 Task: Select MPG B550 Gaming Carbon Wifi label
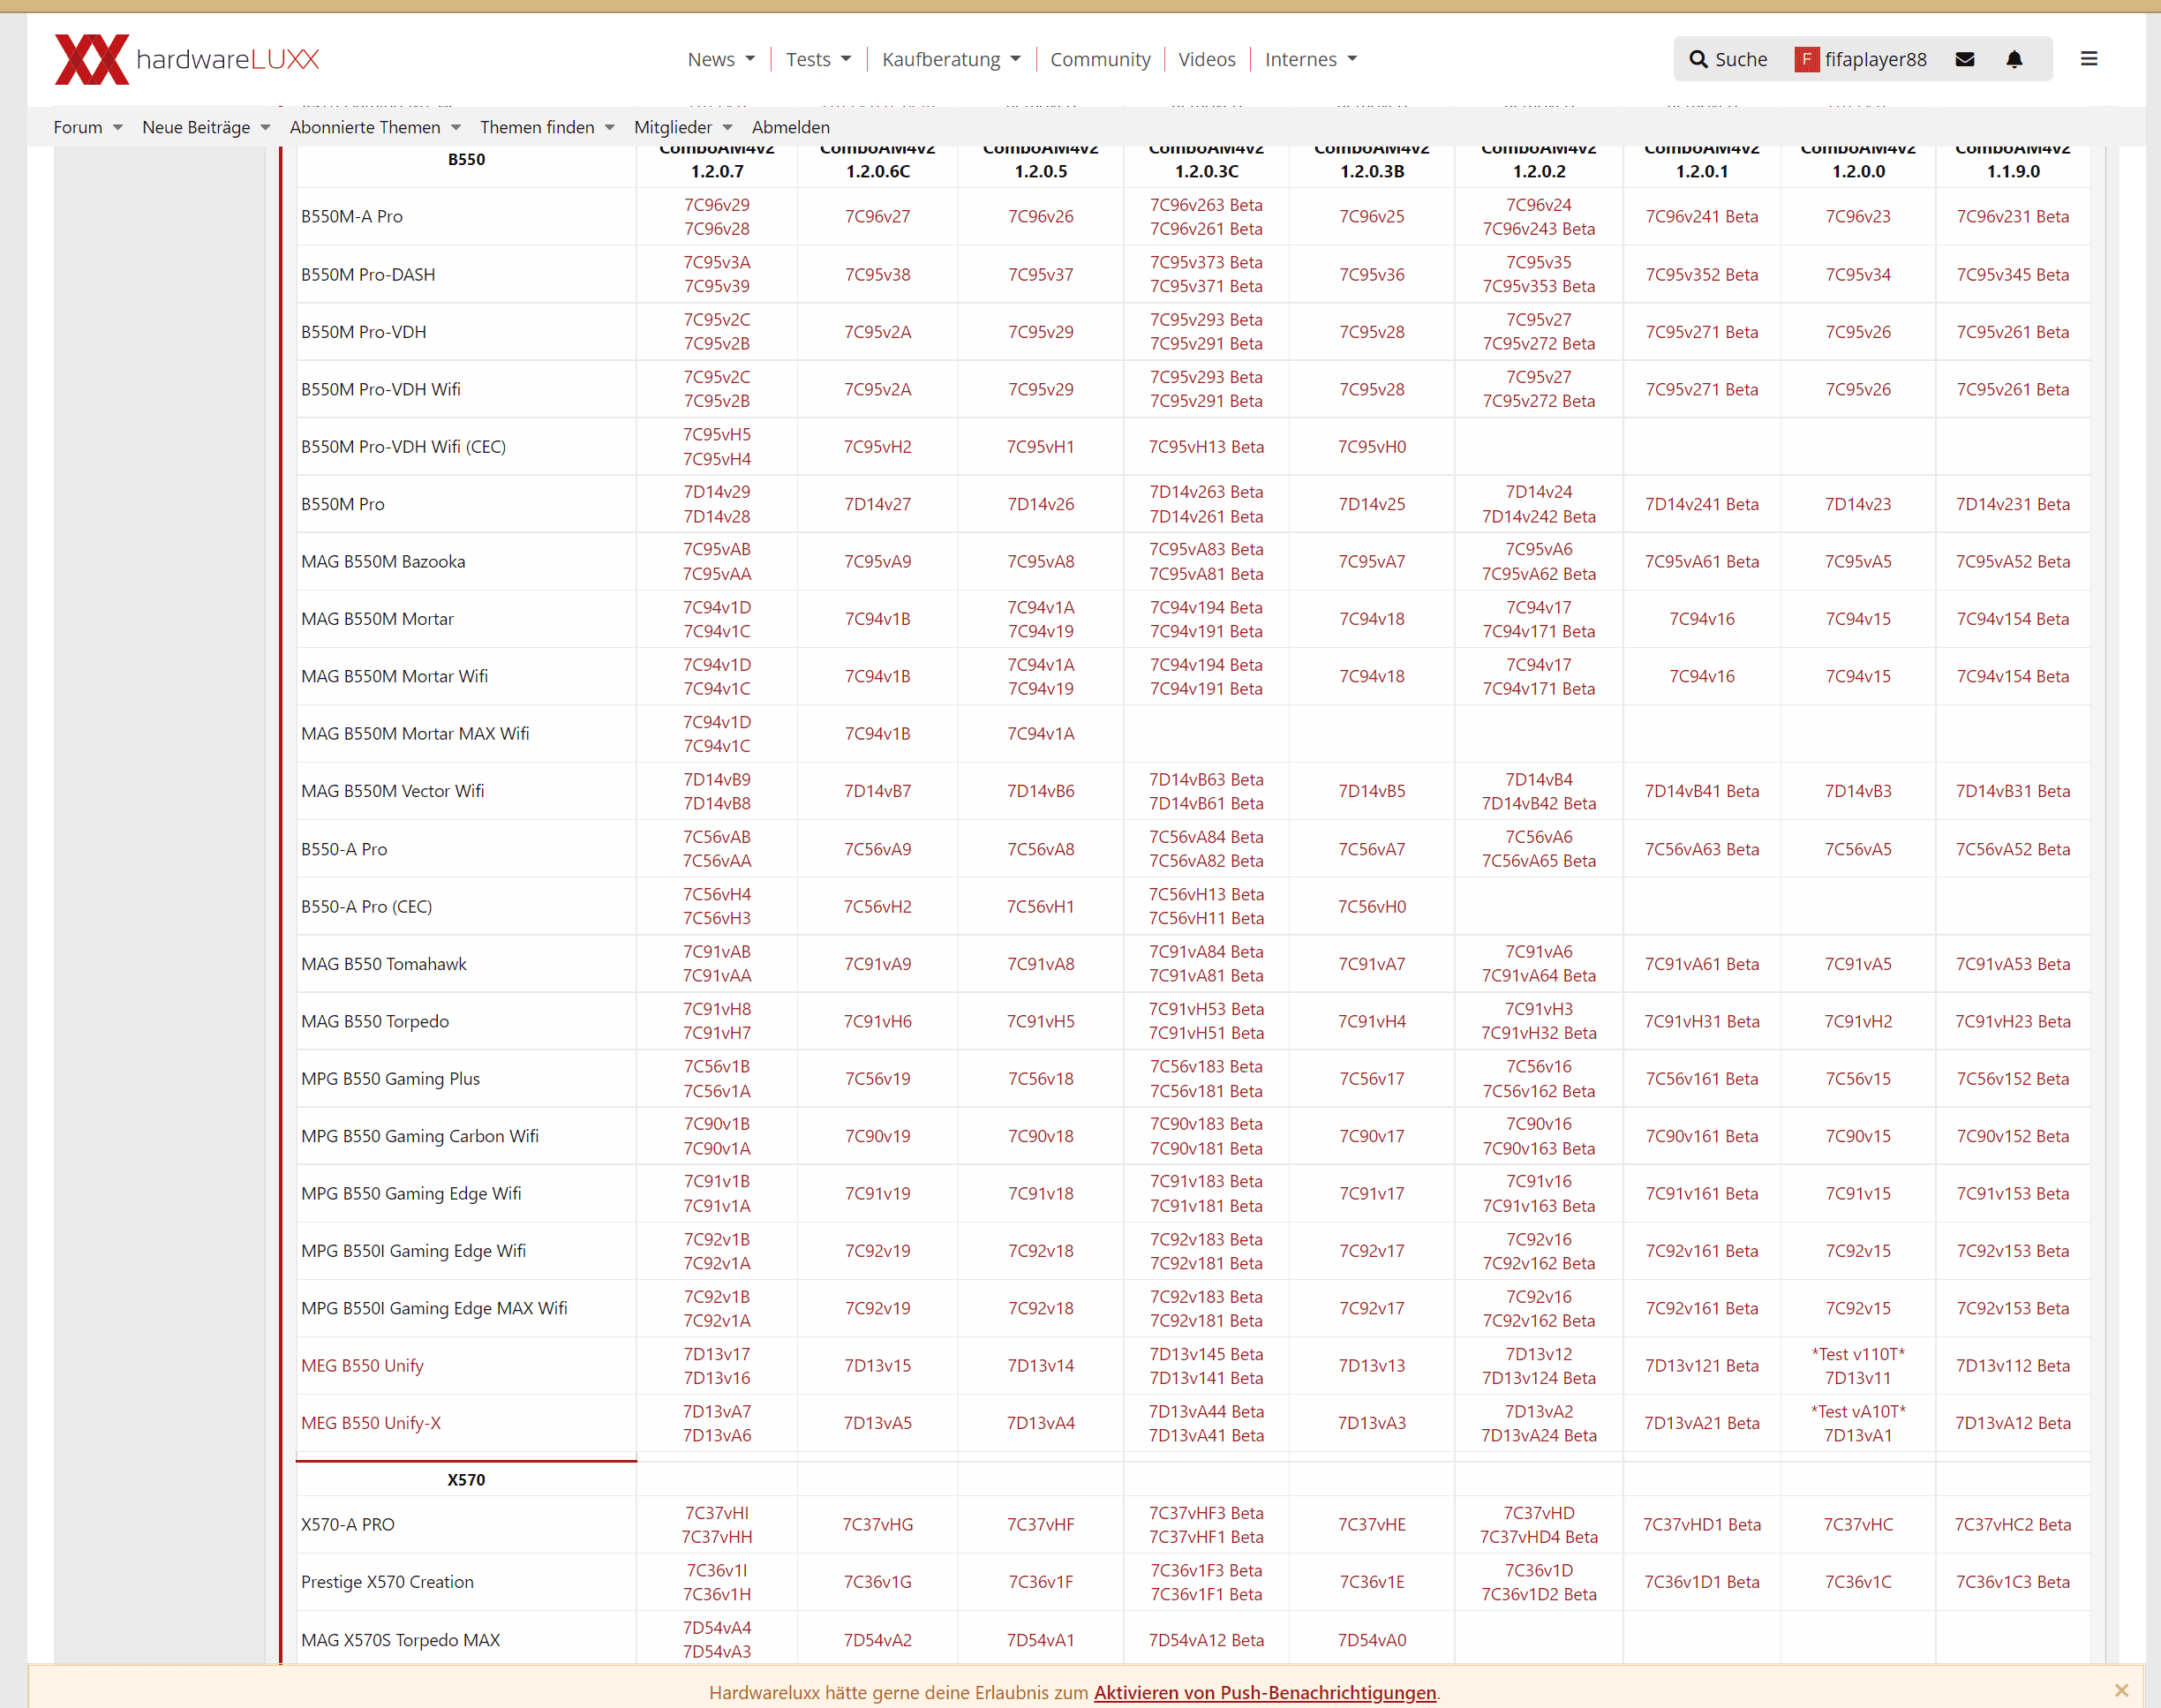(420, 1136)
